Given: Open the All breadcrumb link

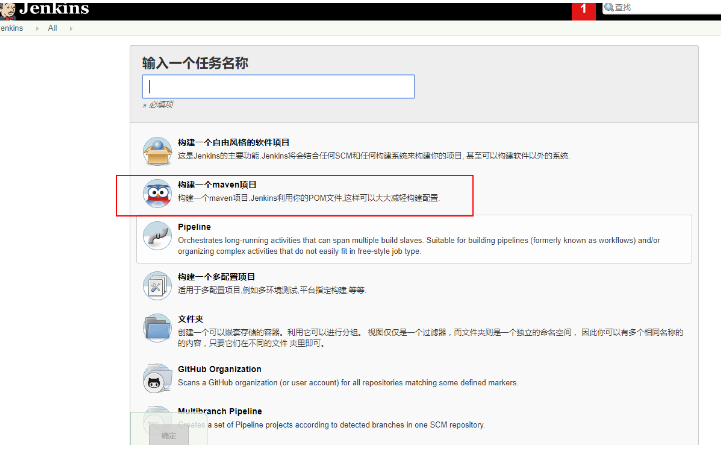Looking at the screenshot, I should (52, 29).
